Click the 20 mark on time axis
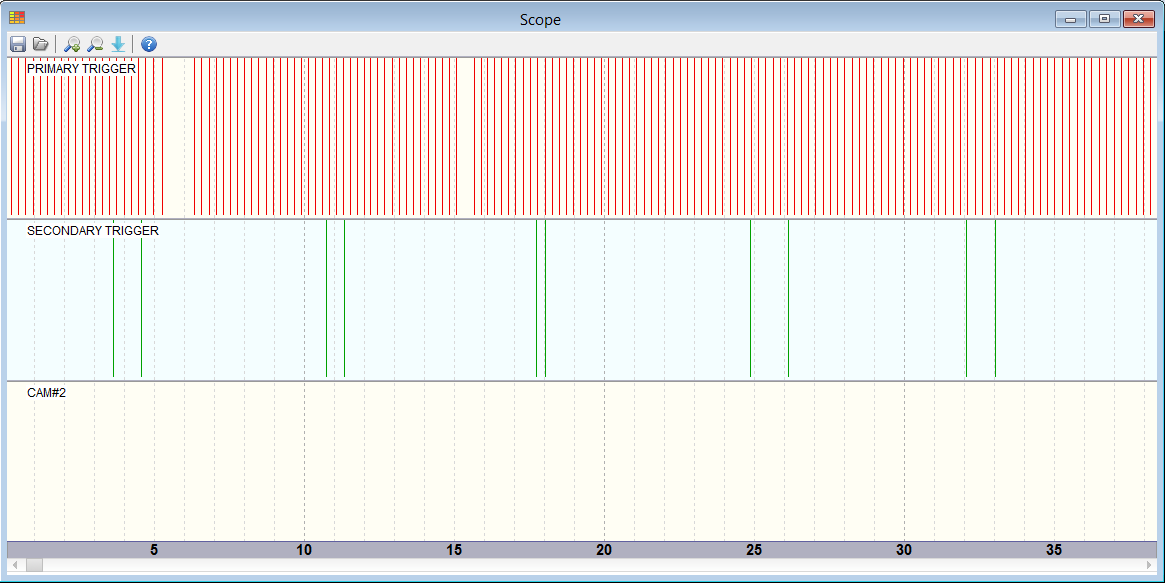This screenshot has width=1165, height=583. (604, 550)
